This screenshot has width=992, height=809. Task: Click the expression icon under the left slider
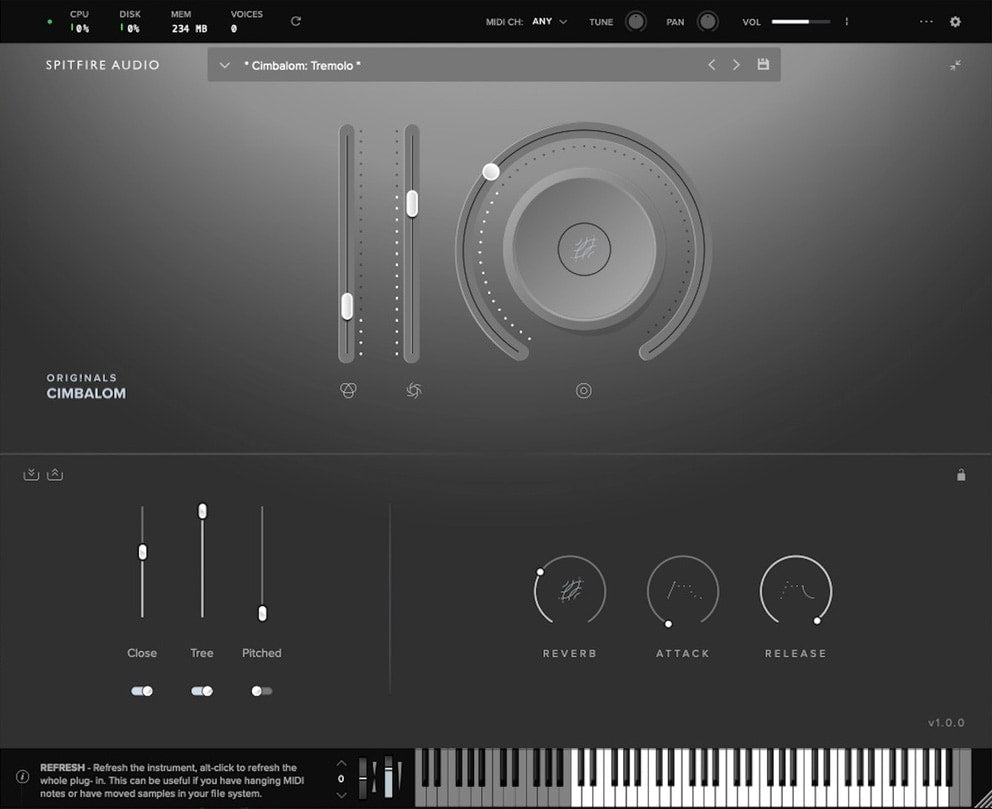pos(348,390)
